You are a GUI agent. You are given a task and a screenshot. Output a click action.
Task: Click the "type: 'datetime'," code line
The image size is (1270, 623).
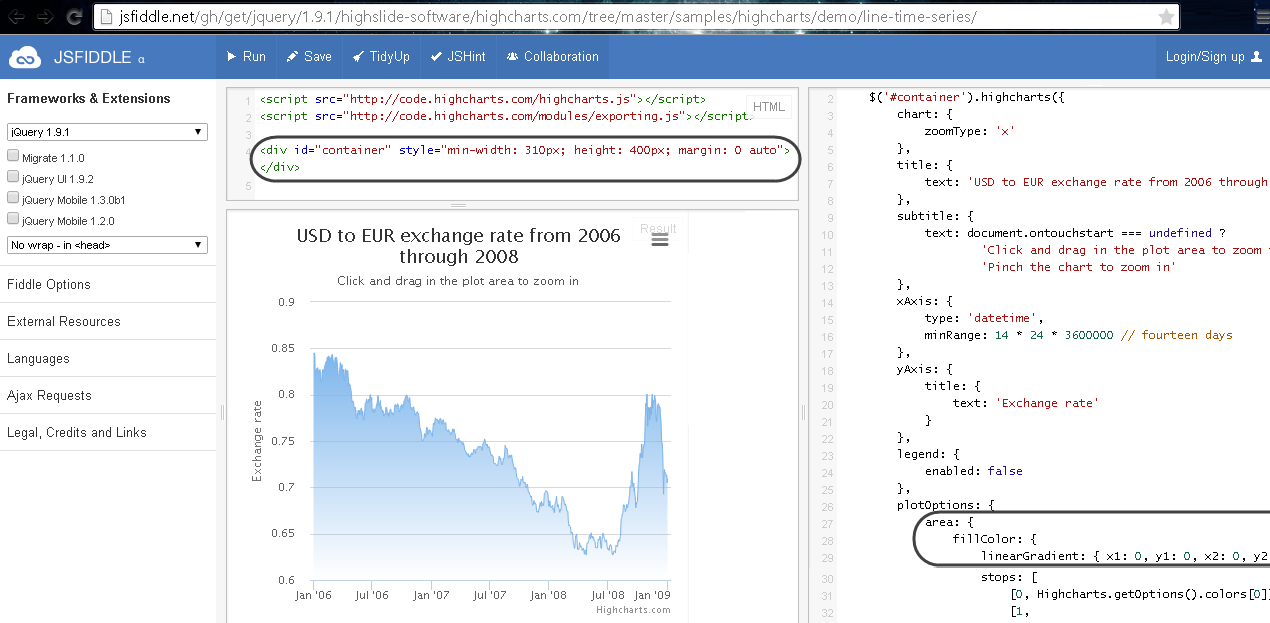click(x=986, y=318)
